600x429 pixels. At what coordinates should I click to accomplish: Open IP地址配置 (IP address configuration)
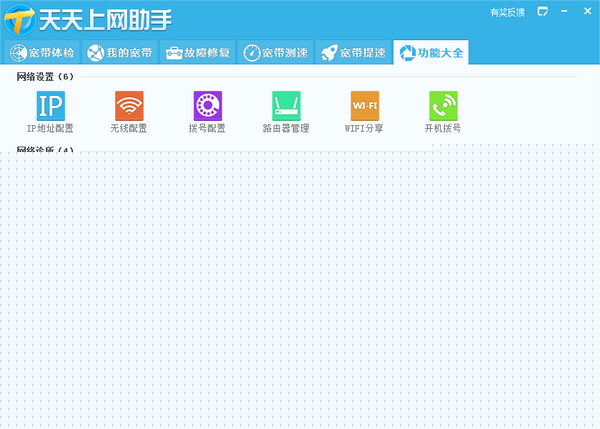pyautogui.click(x=50, y=106)
